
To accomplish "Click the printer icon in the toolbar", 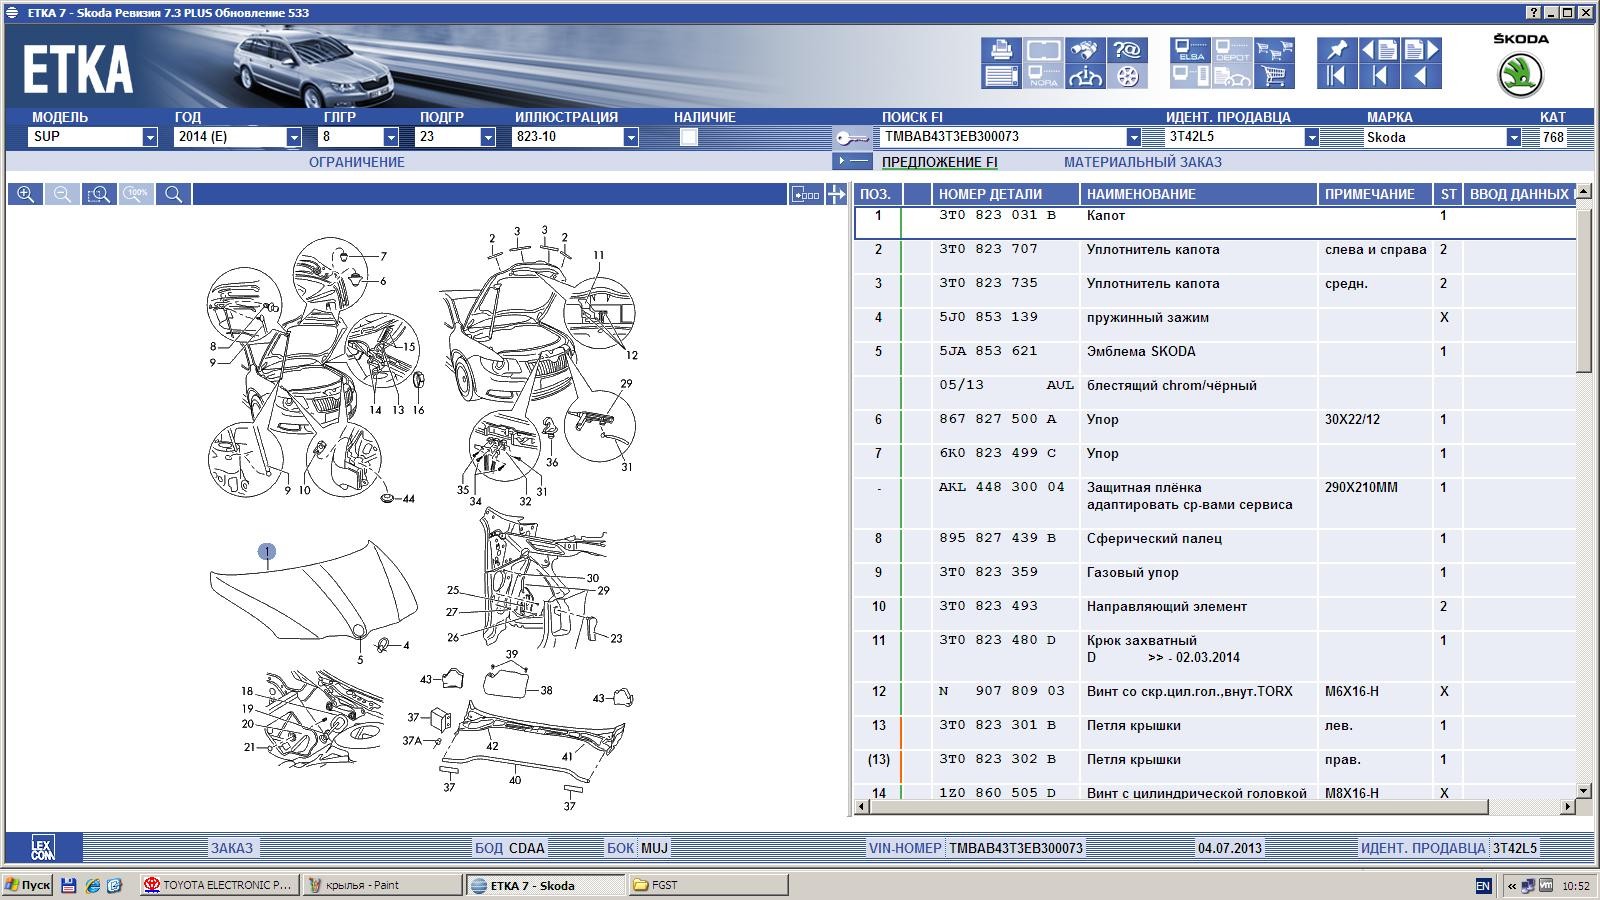I will (x=1000, y=50).
